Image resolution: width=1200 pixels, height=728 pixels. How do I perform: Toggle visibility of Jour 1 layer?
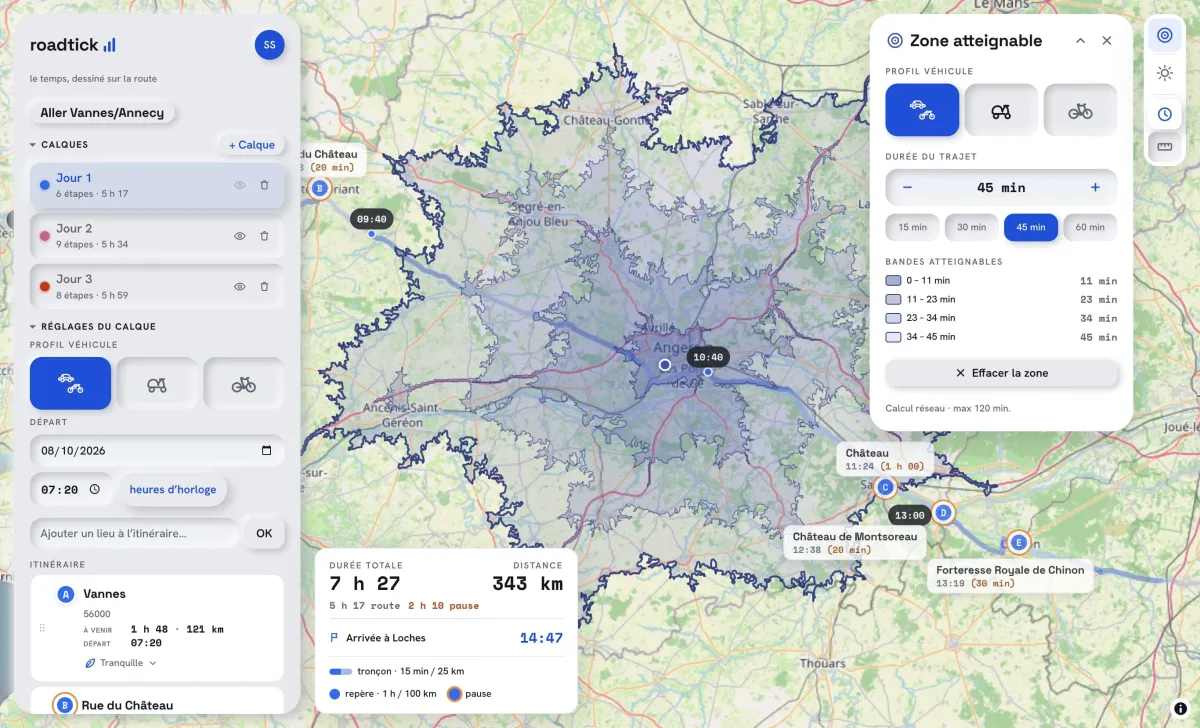click(240, 185)
